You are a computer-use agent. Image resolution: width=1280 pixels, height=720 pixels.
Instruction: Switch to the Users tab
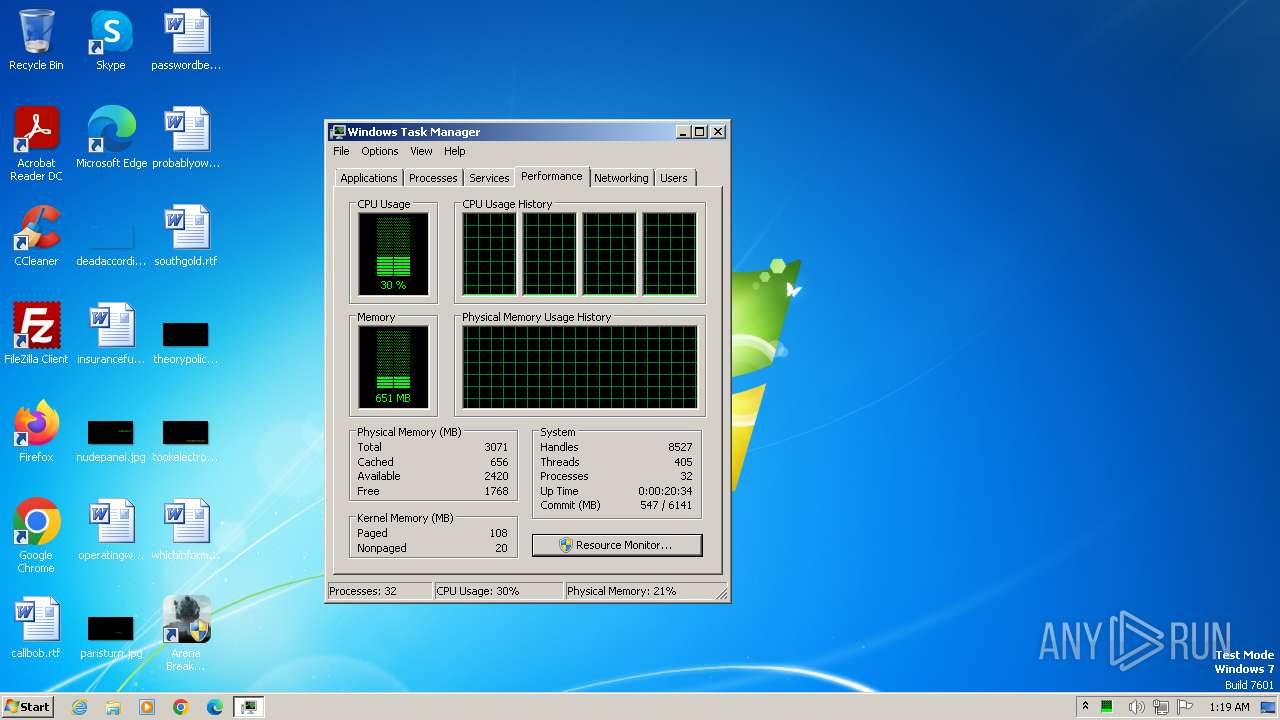coord(674,178)
